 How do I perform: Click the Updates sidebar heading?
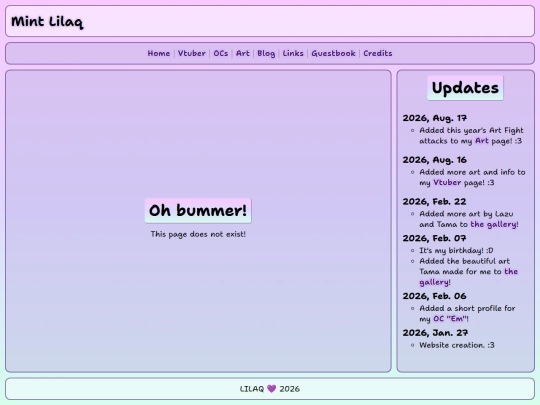point(465,88)
